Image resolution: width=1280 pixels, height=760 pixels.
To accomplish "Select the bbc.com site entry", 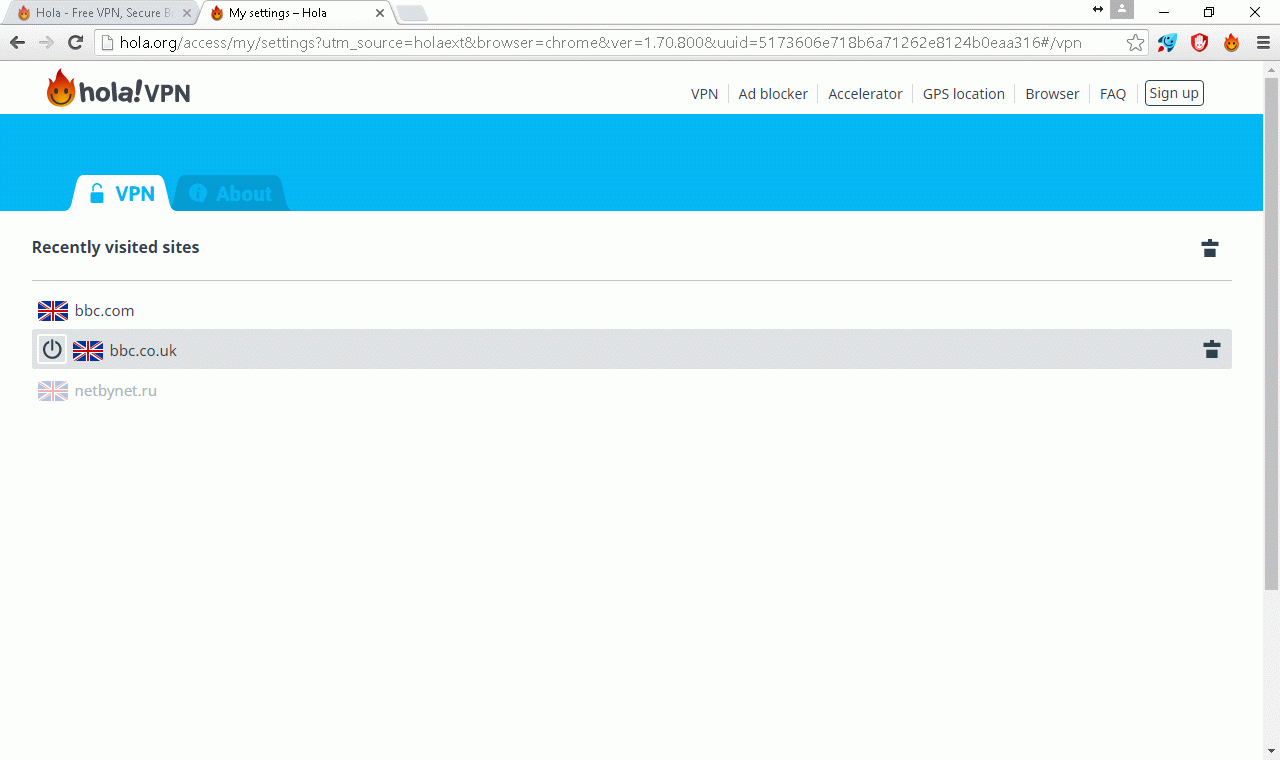I will pyautogui.click(x=104, y=311).
